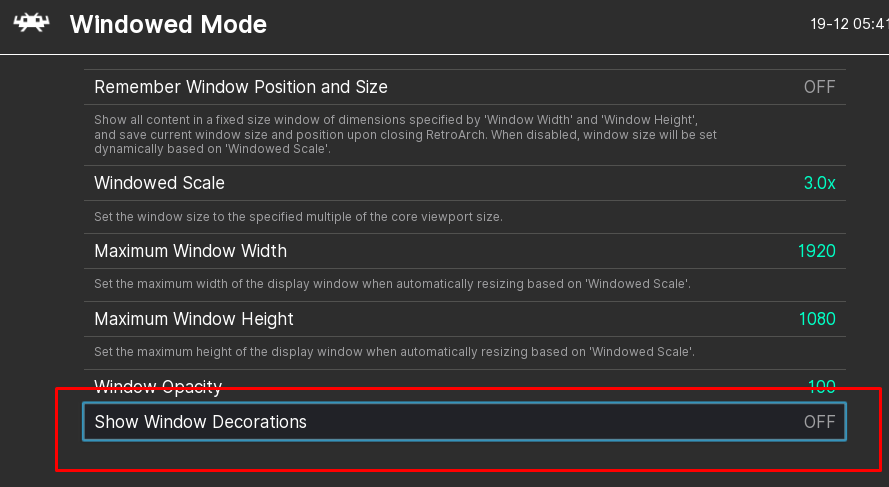Click the fixed size window description text

pyautogui.click(x=405, y=134)
